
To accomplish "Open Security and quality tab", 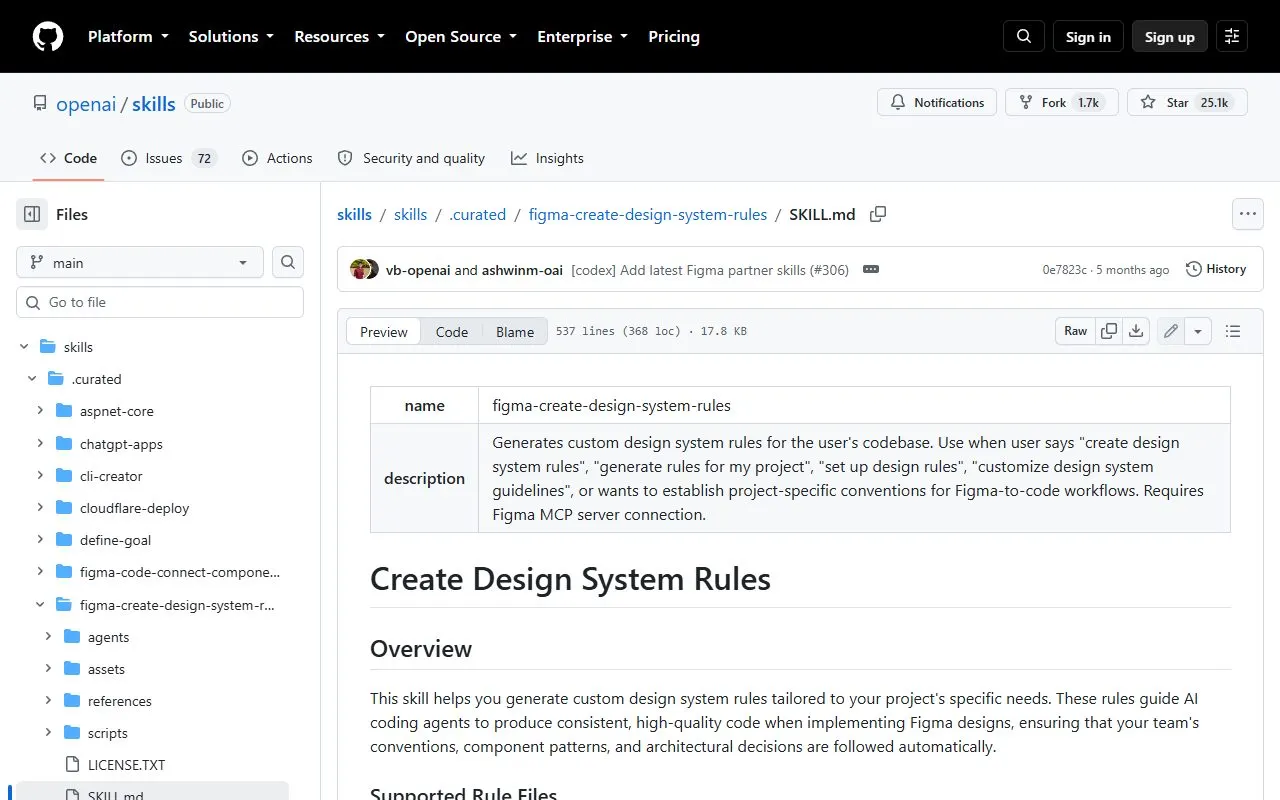I will click(411, 158).
